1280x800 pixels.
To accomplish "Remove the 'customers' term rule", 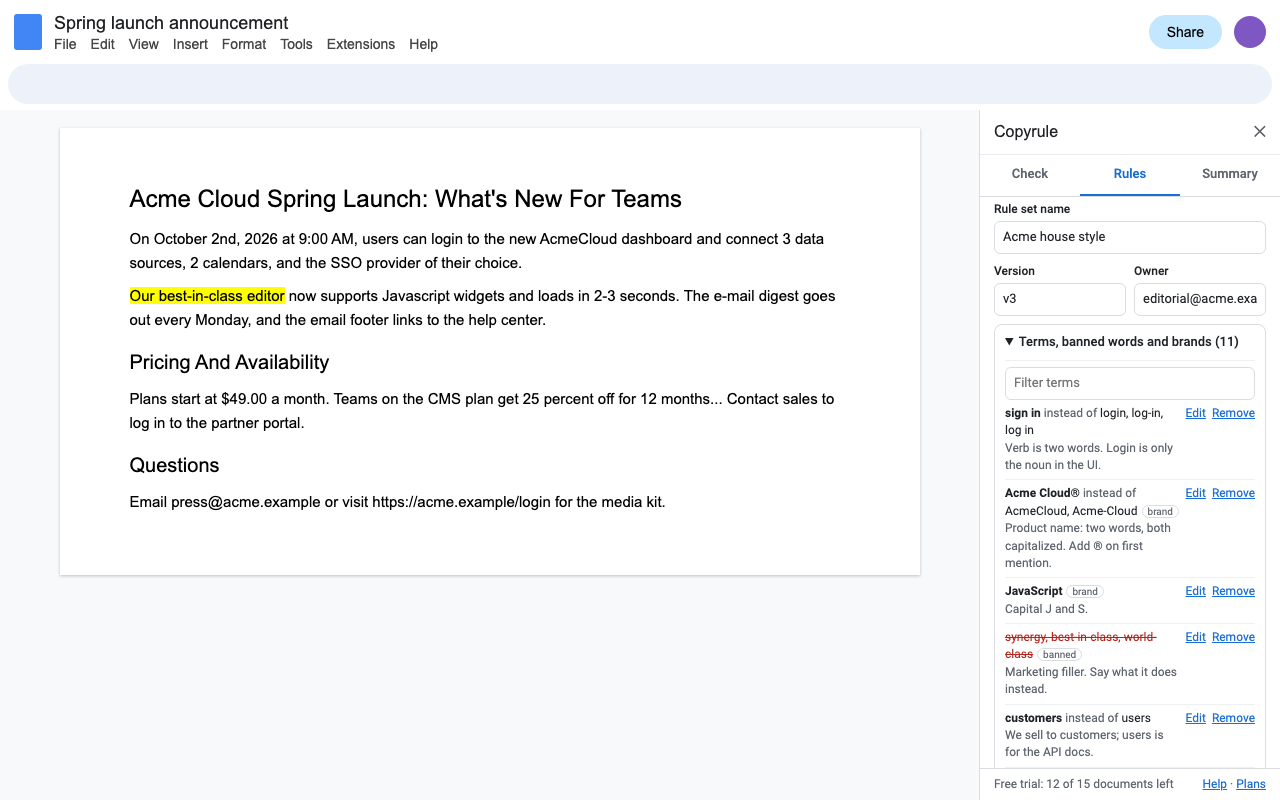I will tap(1233, 718).
